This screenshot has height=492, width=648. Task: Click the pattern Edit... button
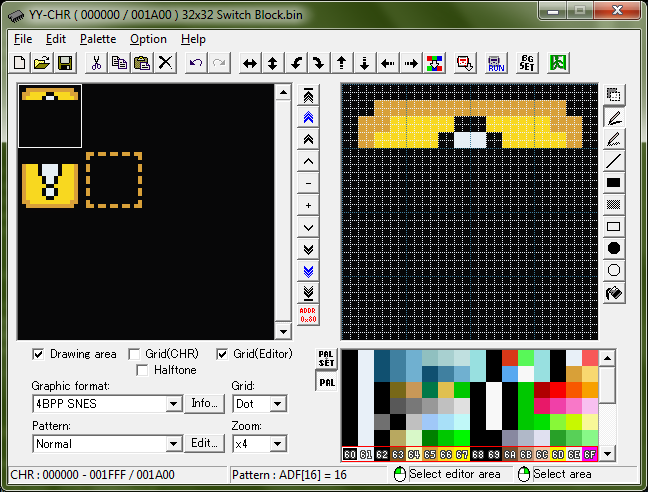[x=204, y=443]
